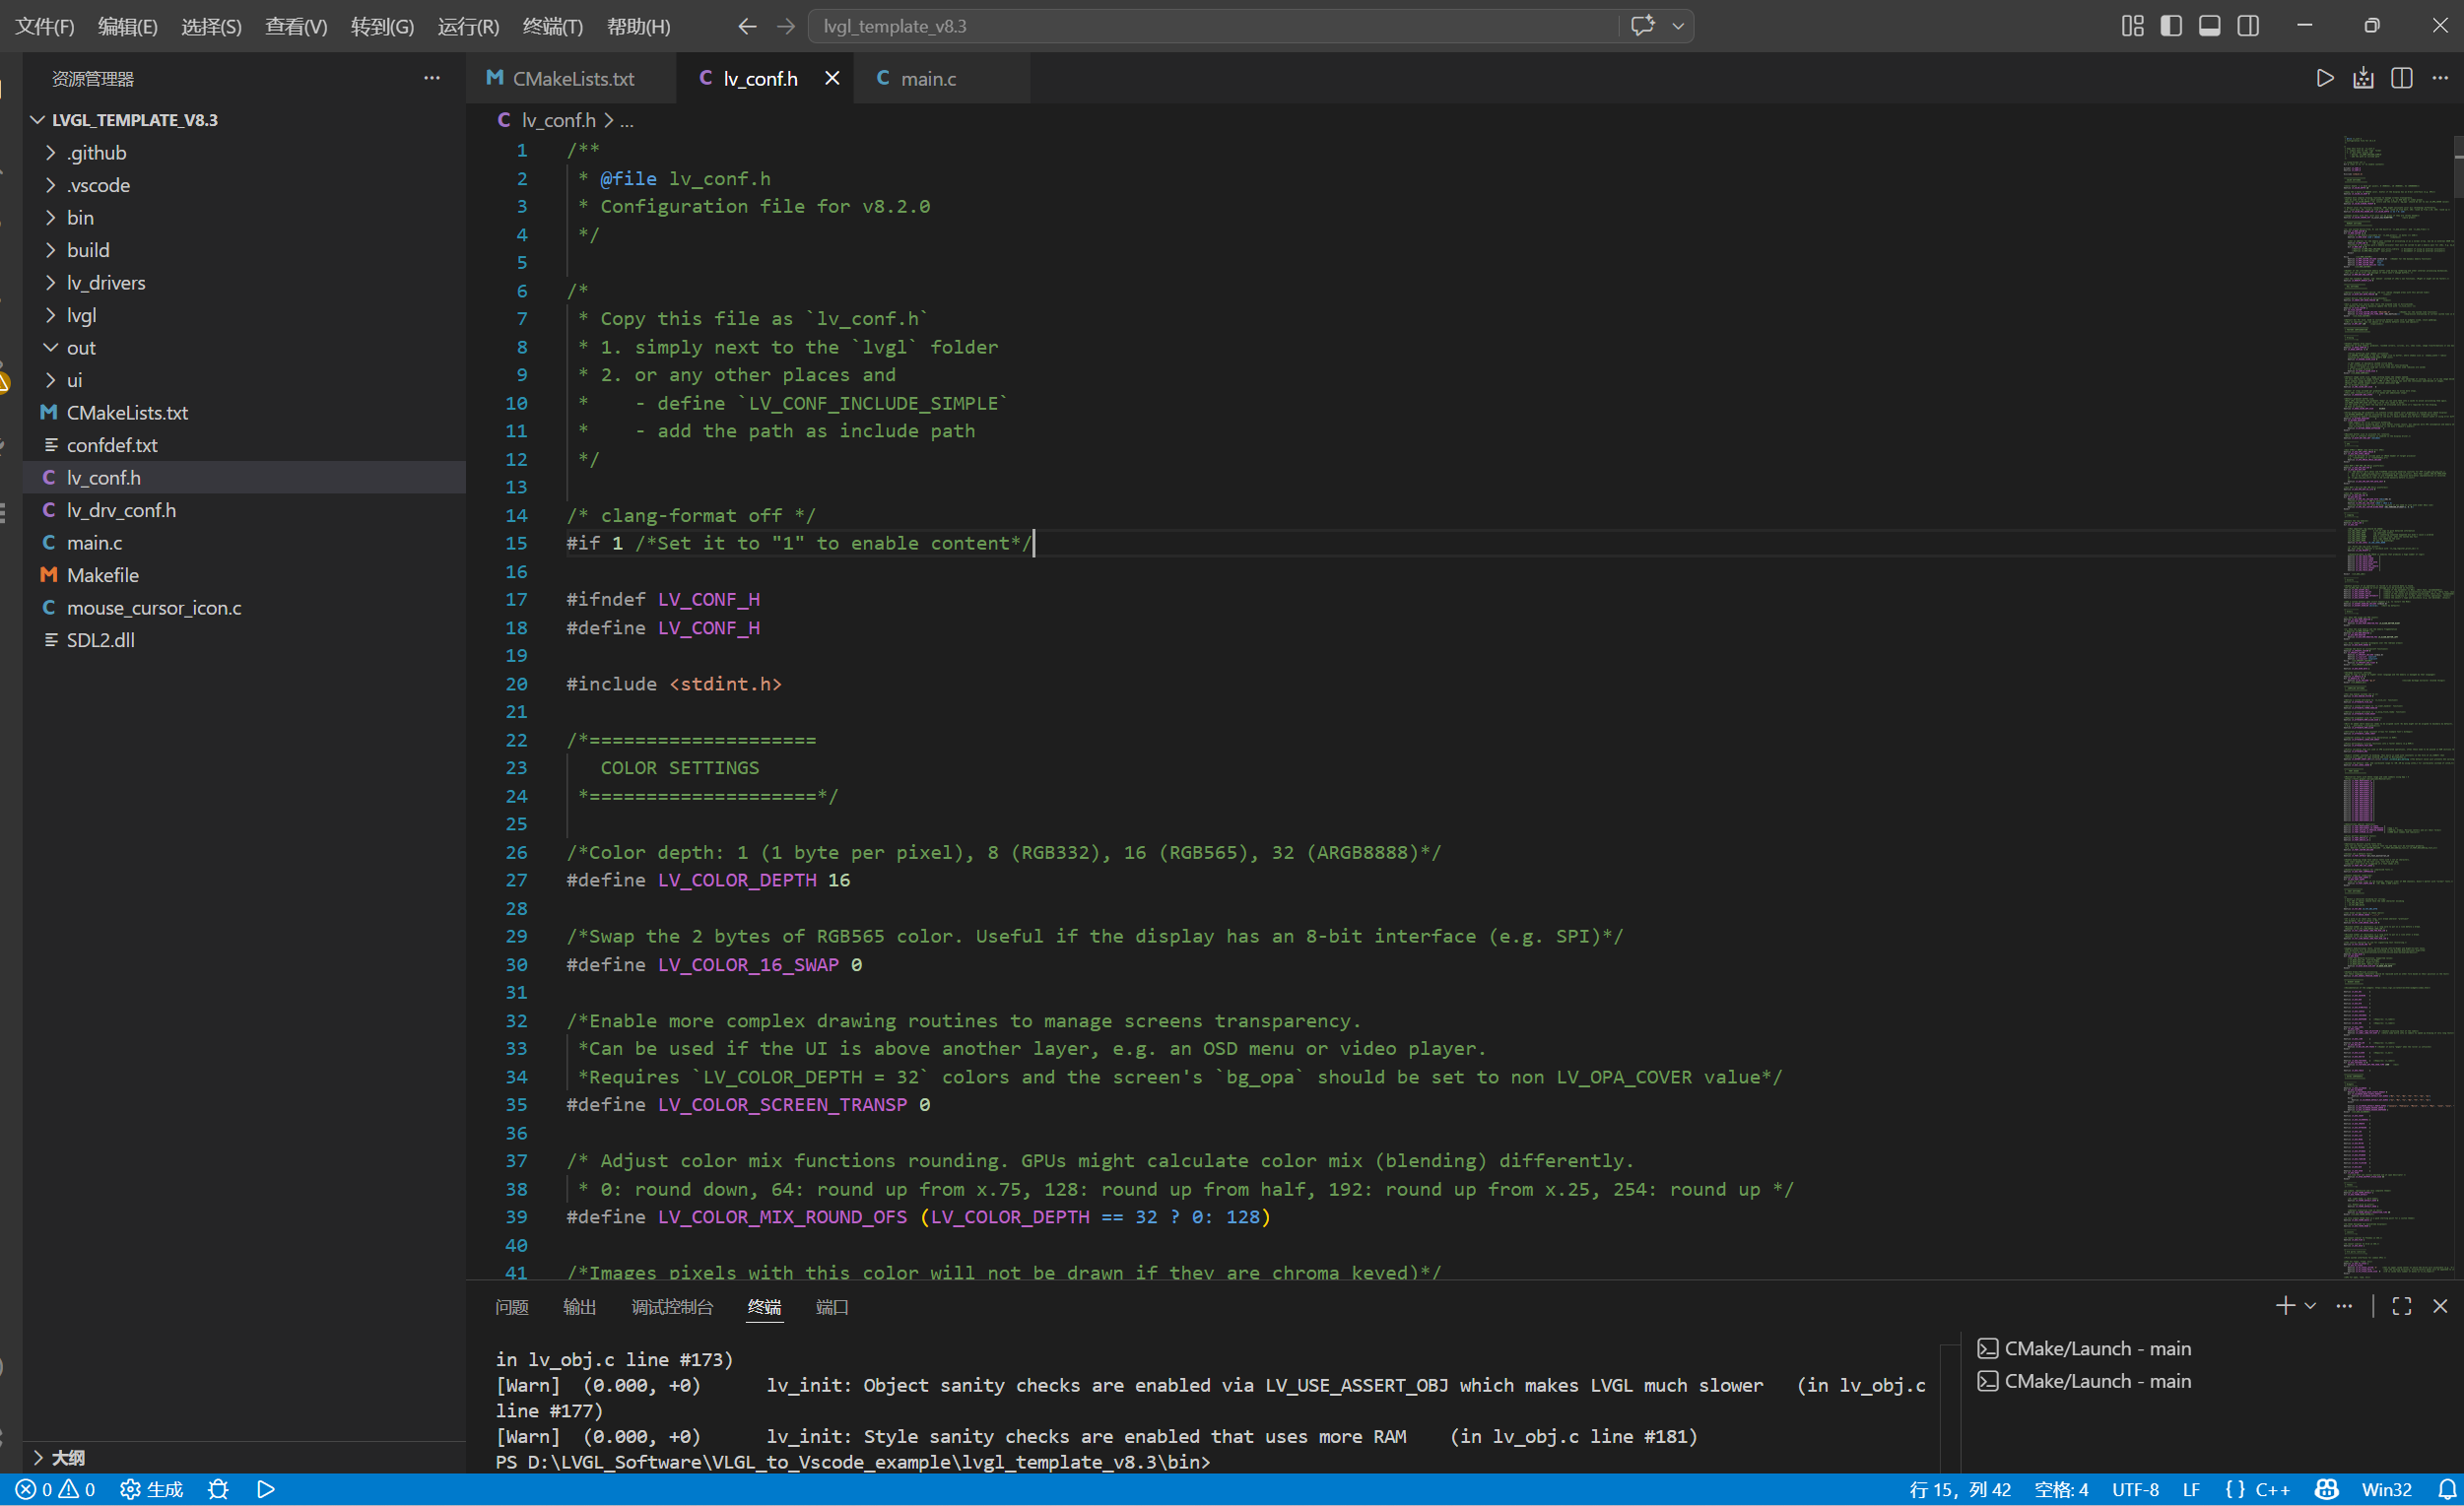Collapse the LVGL_TEMPLATE_V8.3 root folder
Viewport: 2464px width, 1506px height.
244,120
